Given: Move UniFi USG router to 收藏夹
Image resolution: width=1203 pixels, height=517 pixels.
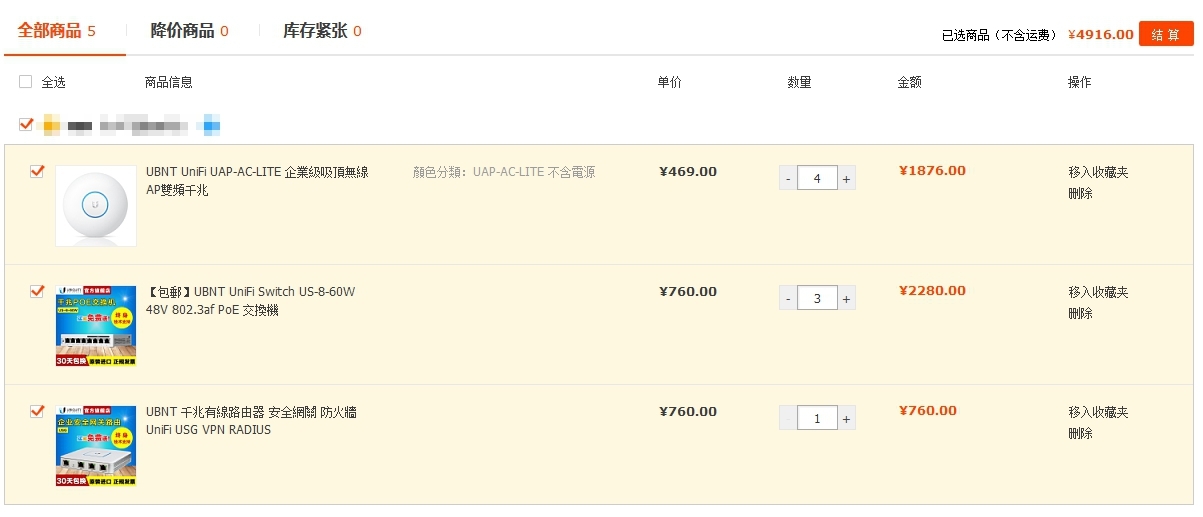Looking at the screenshot, I should click(1098, 412).
